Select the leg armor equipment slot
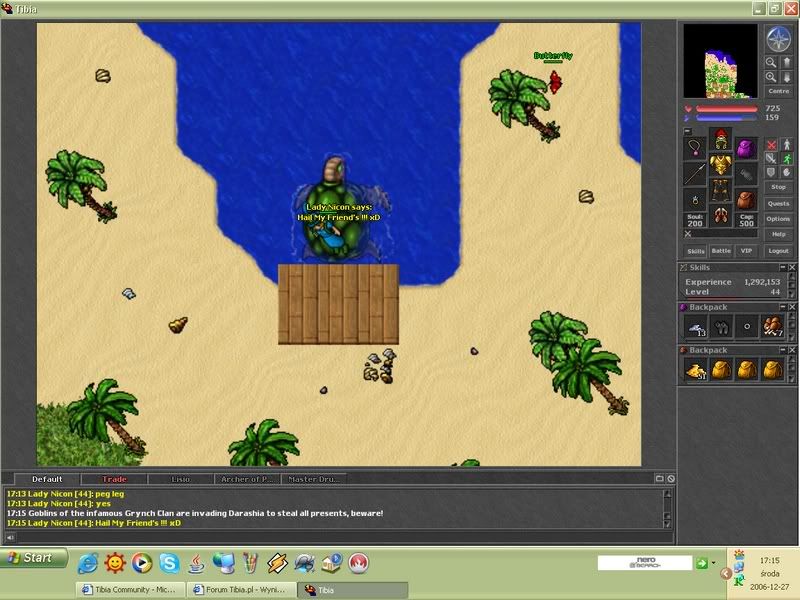This screenshot has width=800, height=600. [x=720, y=190]
